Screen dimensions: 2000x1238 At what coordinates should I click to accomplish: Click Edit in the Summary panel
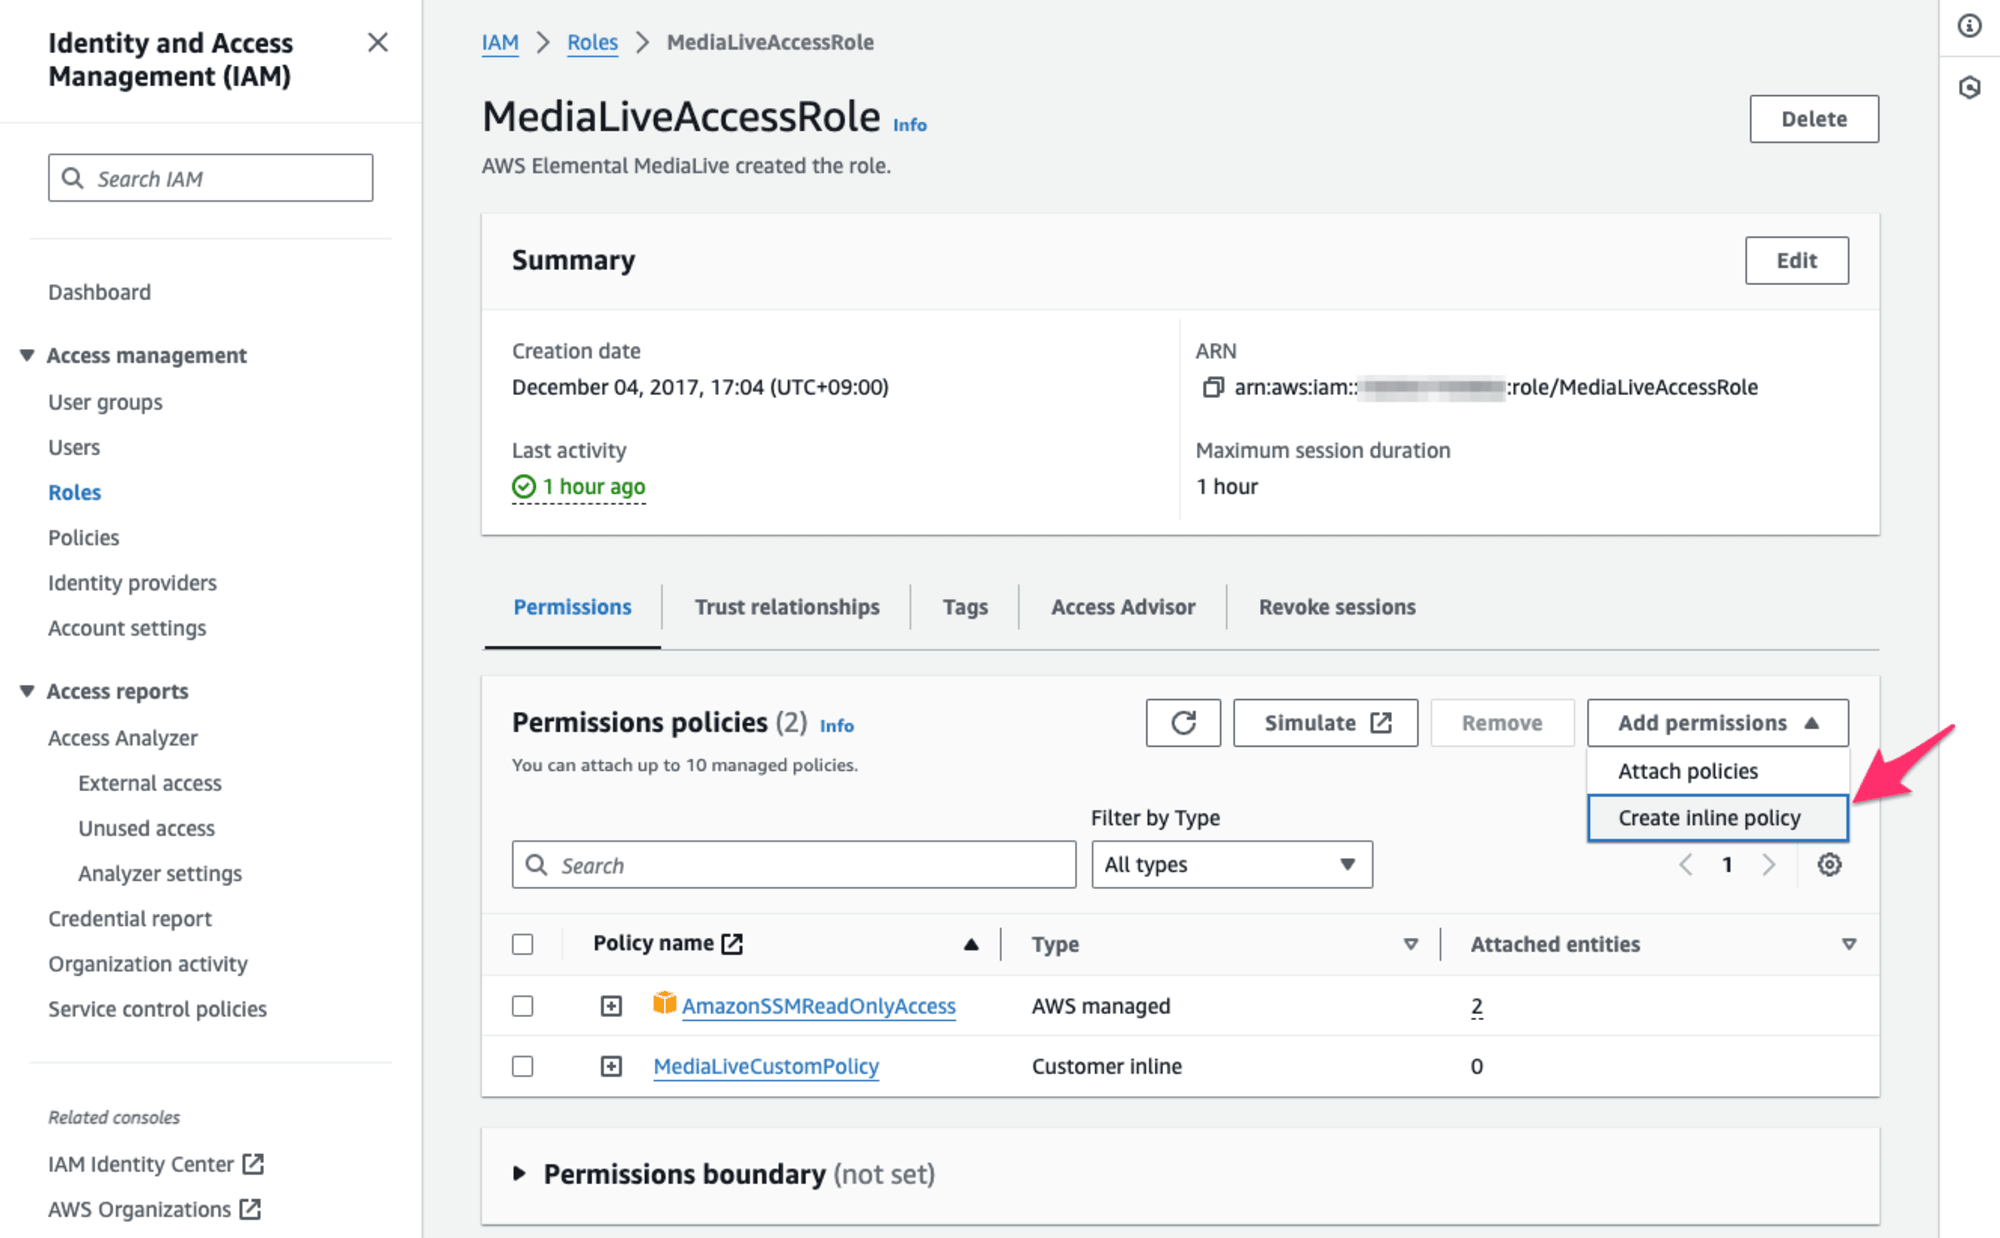click(1797, 261)
